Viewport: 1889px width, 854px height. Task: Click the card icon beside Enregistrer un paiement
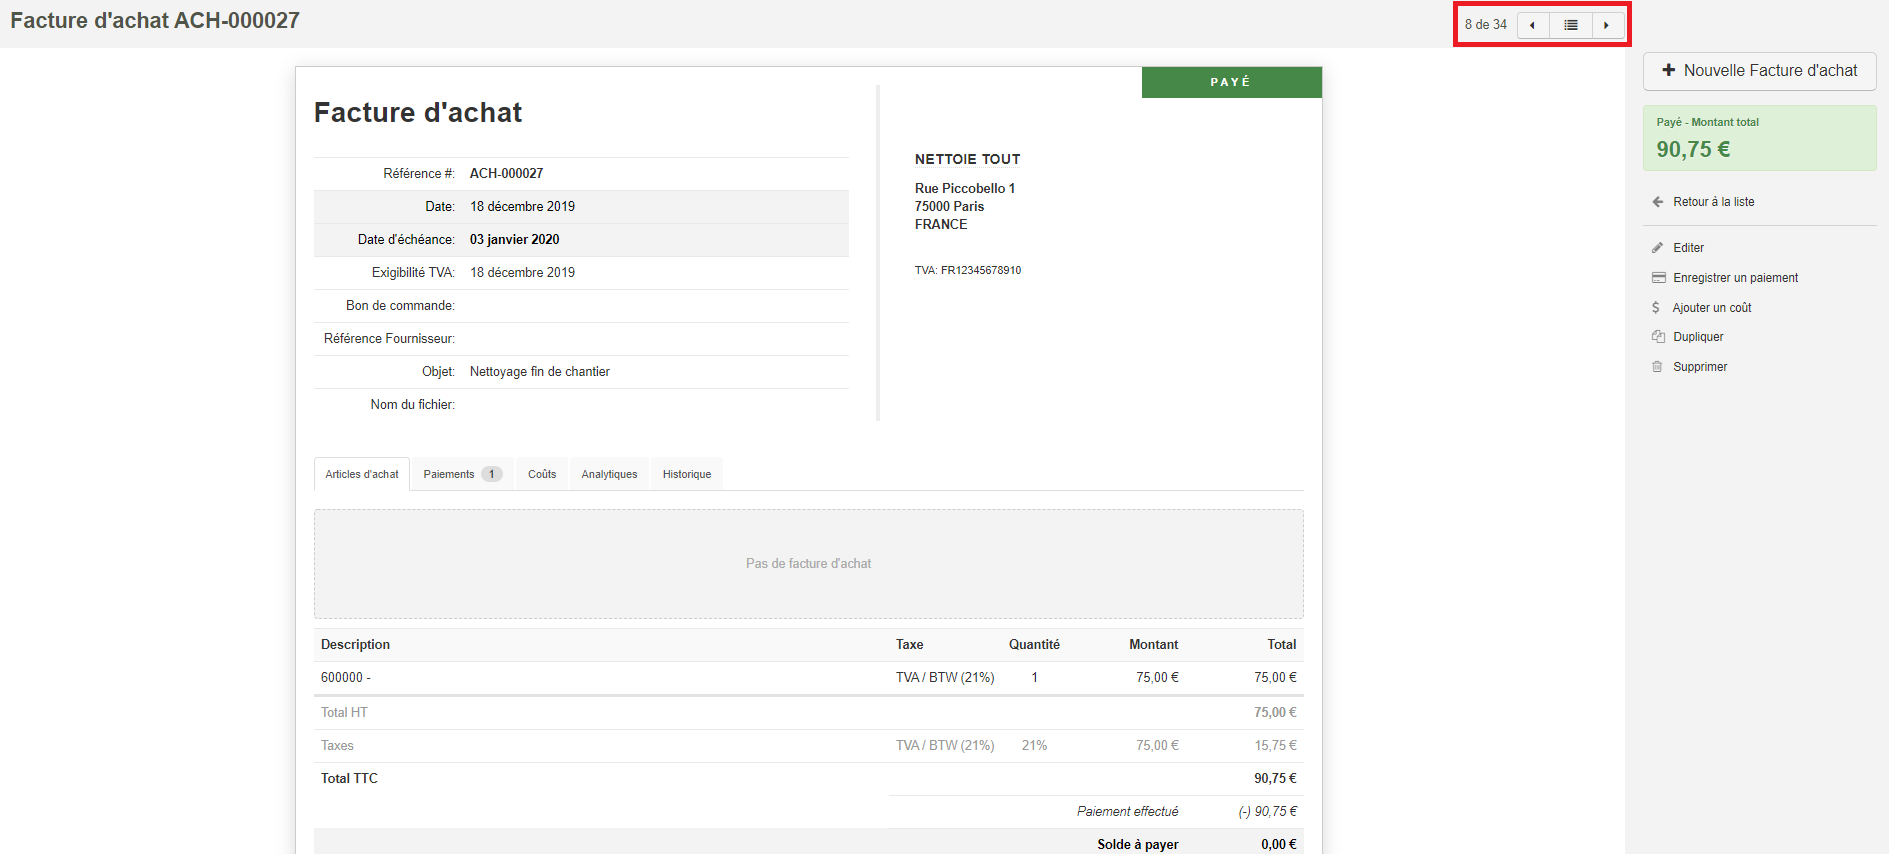click(1658, 278)
